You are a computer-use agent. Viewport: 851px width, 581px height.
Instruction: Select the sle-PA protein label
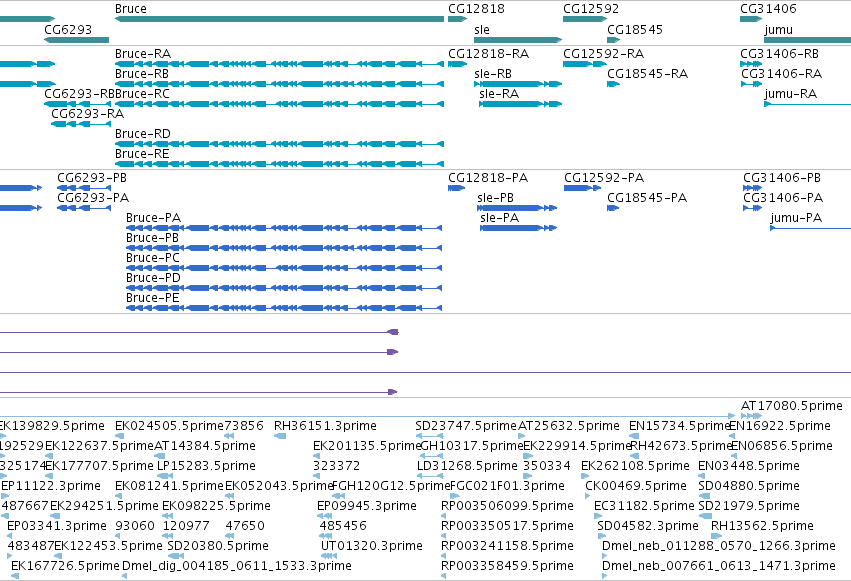point(499,218)
